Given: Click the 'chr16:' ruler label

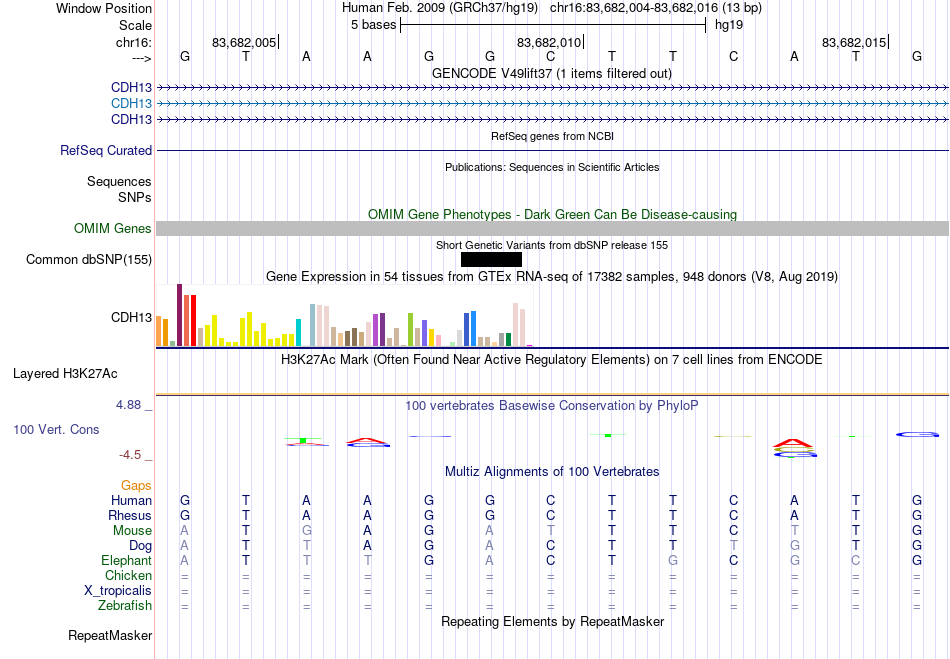Looking at the screenshot, I should pos(134,42).
